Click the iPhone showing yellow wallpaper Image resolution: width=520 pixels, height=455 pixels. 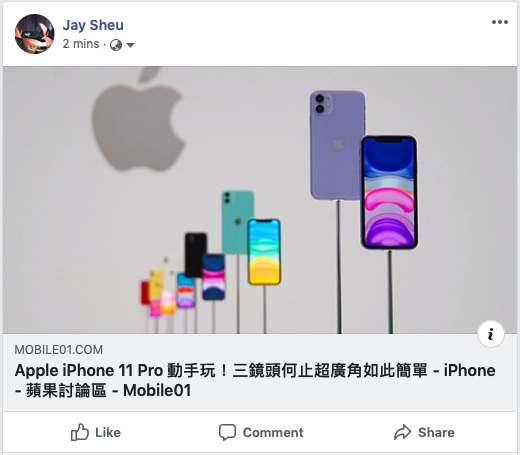(x=264, y=252)
